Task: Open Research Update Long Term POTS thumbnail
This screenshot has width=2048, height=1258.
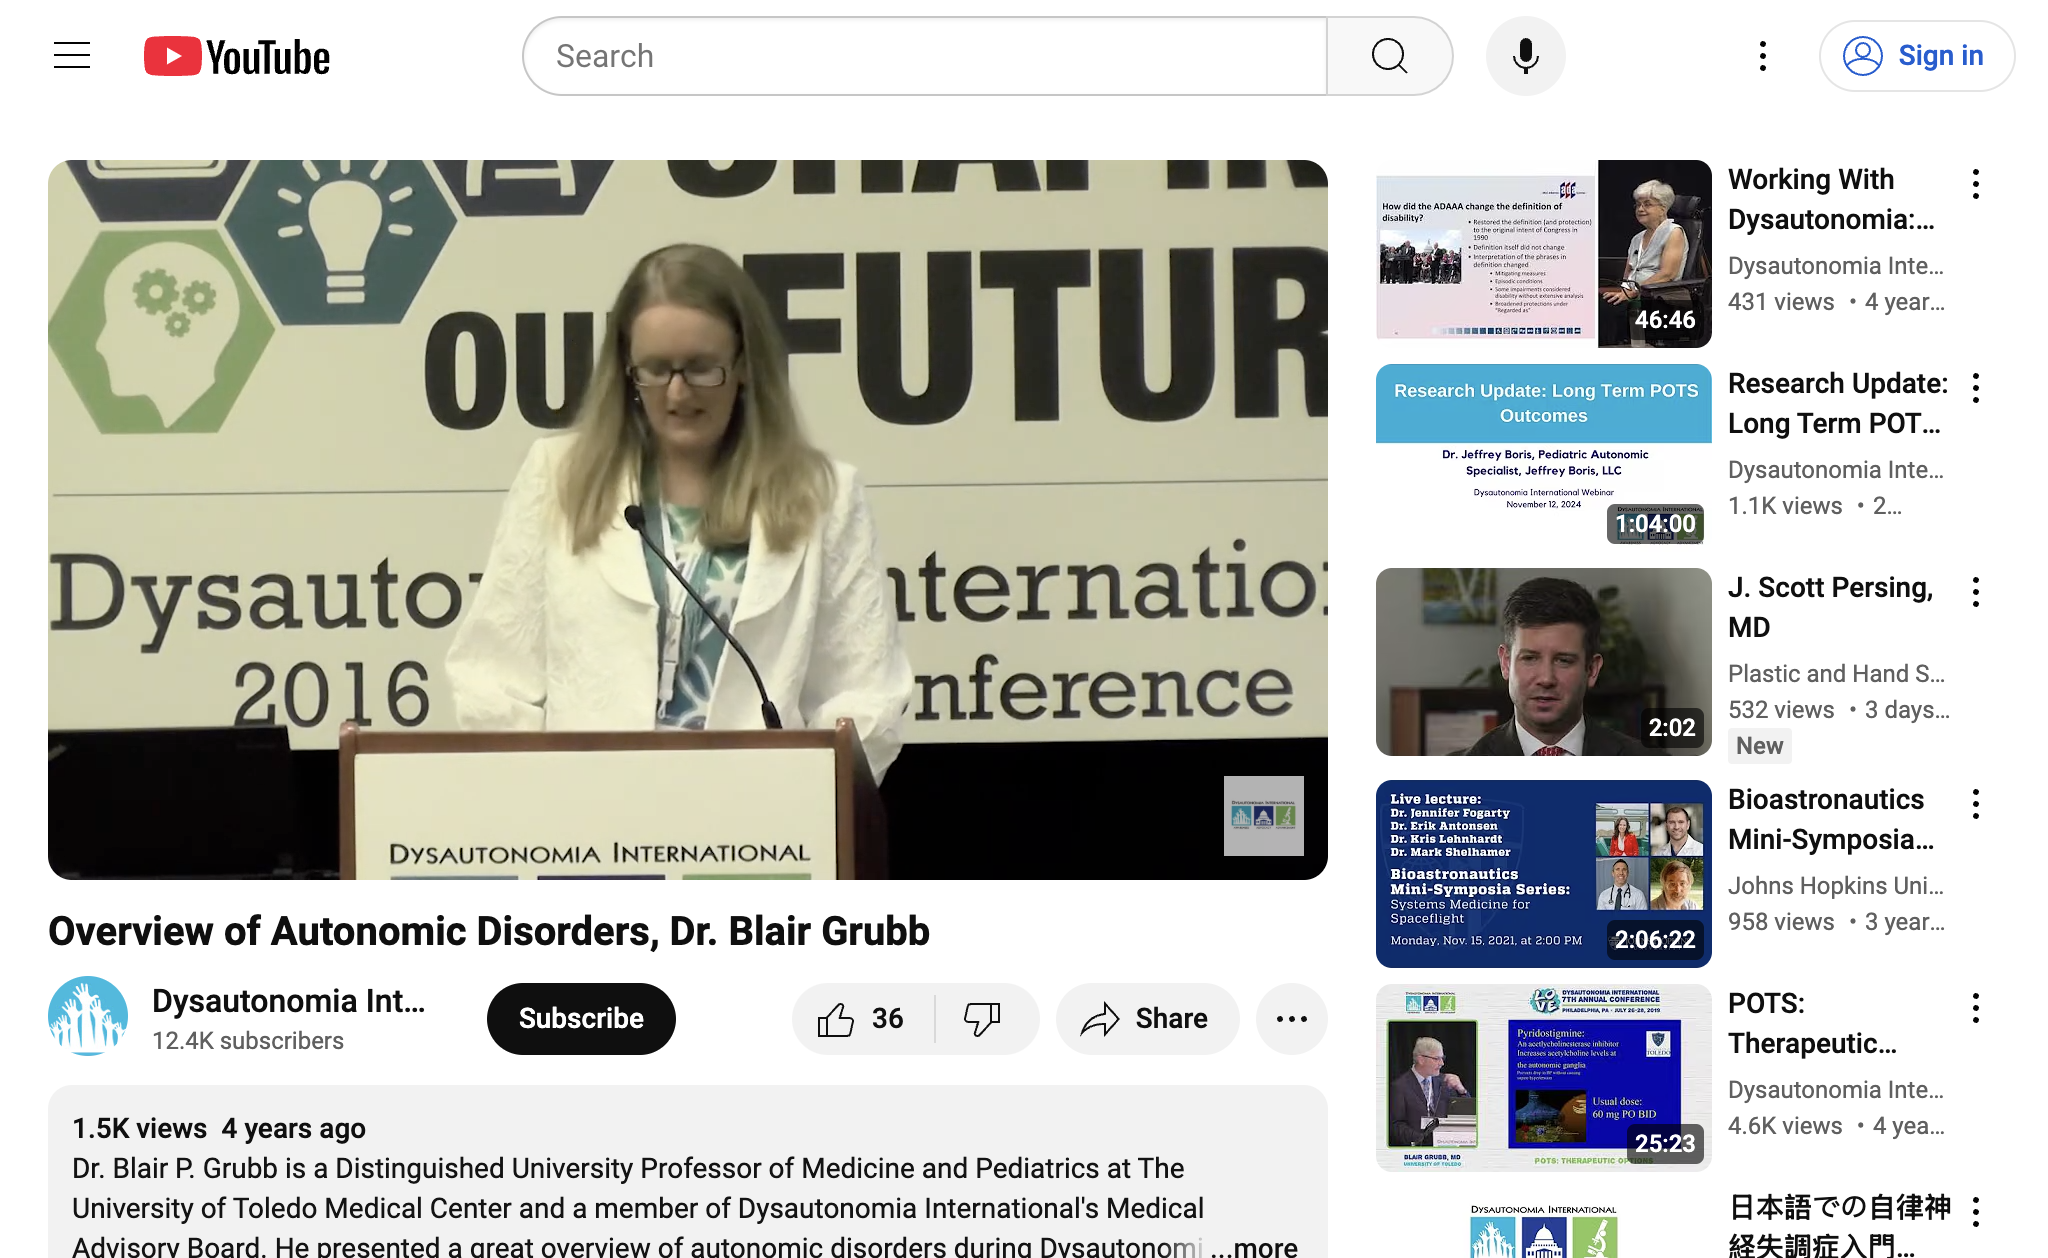Action: tap(1544, 458)
